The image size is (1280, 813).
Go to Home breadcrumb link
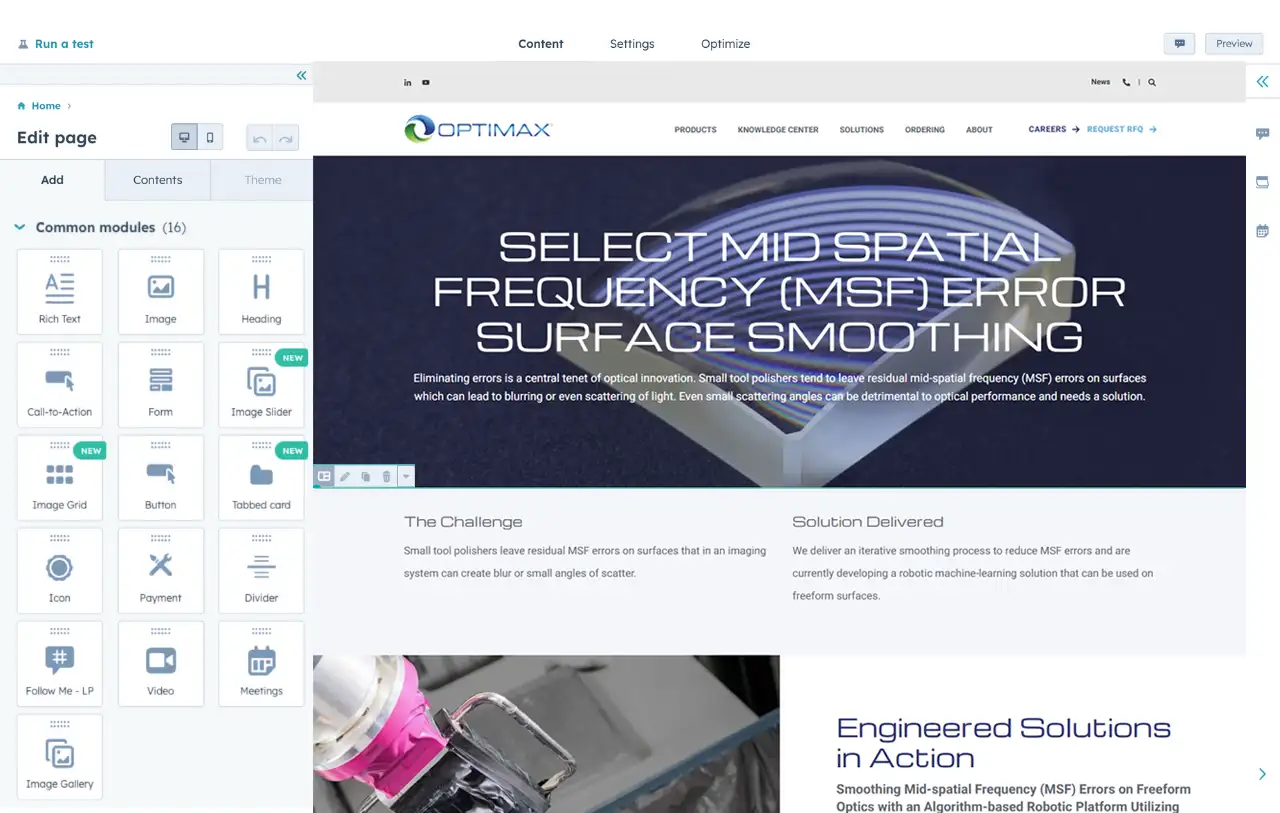coord(46,106)
